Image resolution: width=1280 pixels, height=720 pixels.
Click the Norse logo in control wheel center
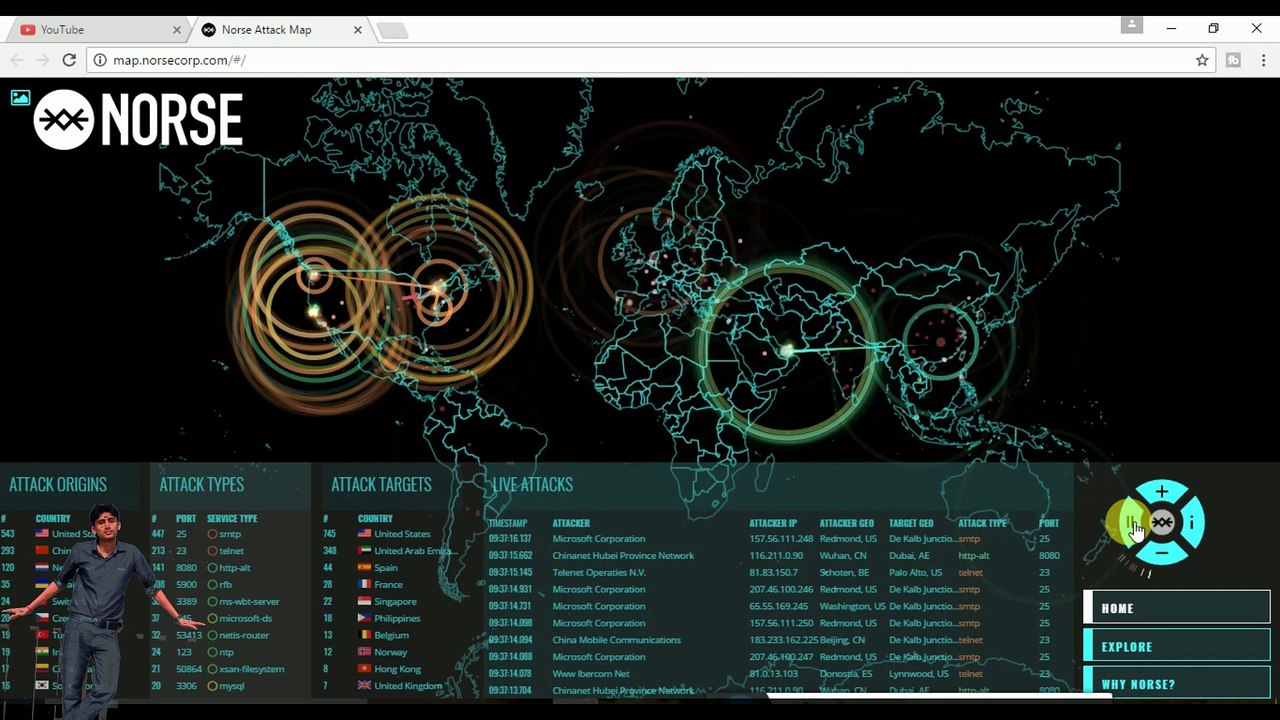click(x=1161, y=522)
